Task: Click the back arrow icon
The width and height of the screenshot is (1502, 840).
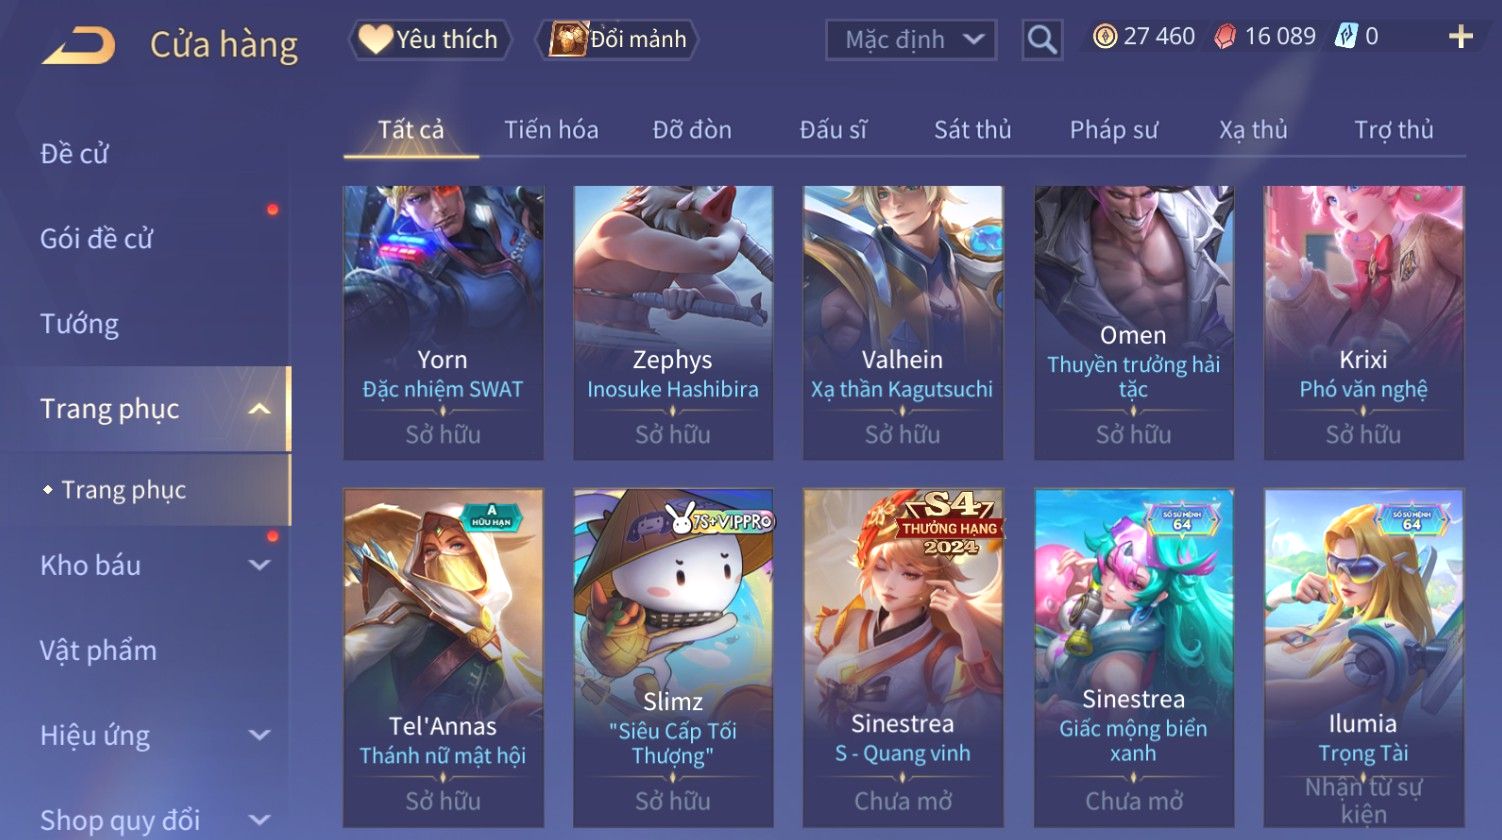Action: pos(78,45)
